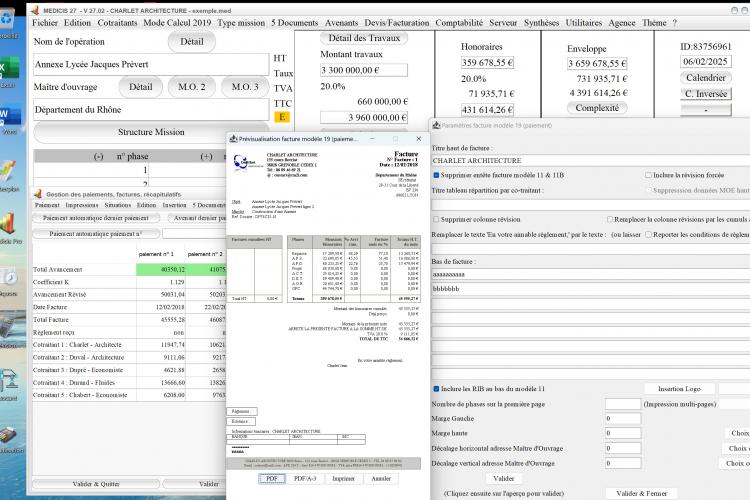Check Inclure la révision forcée
Viewport: 750px width, 500px height.
pyautogui.click(x=648, y=175)
